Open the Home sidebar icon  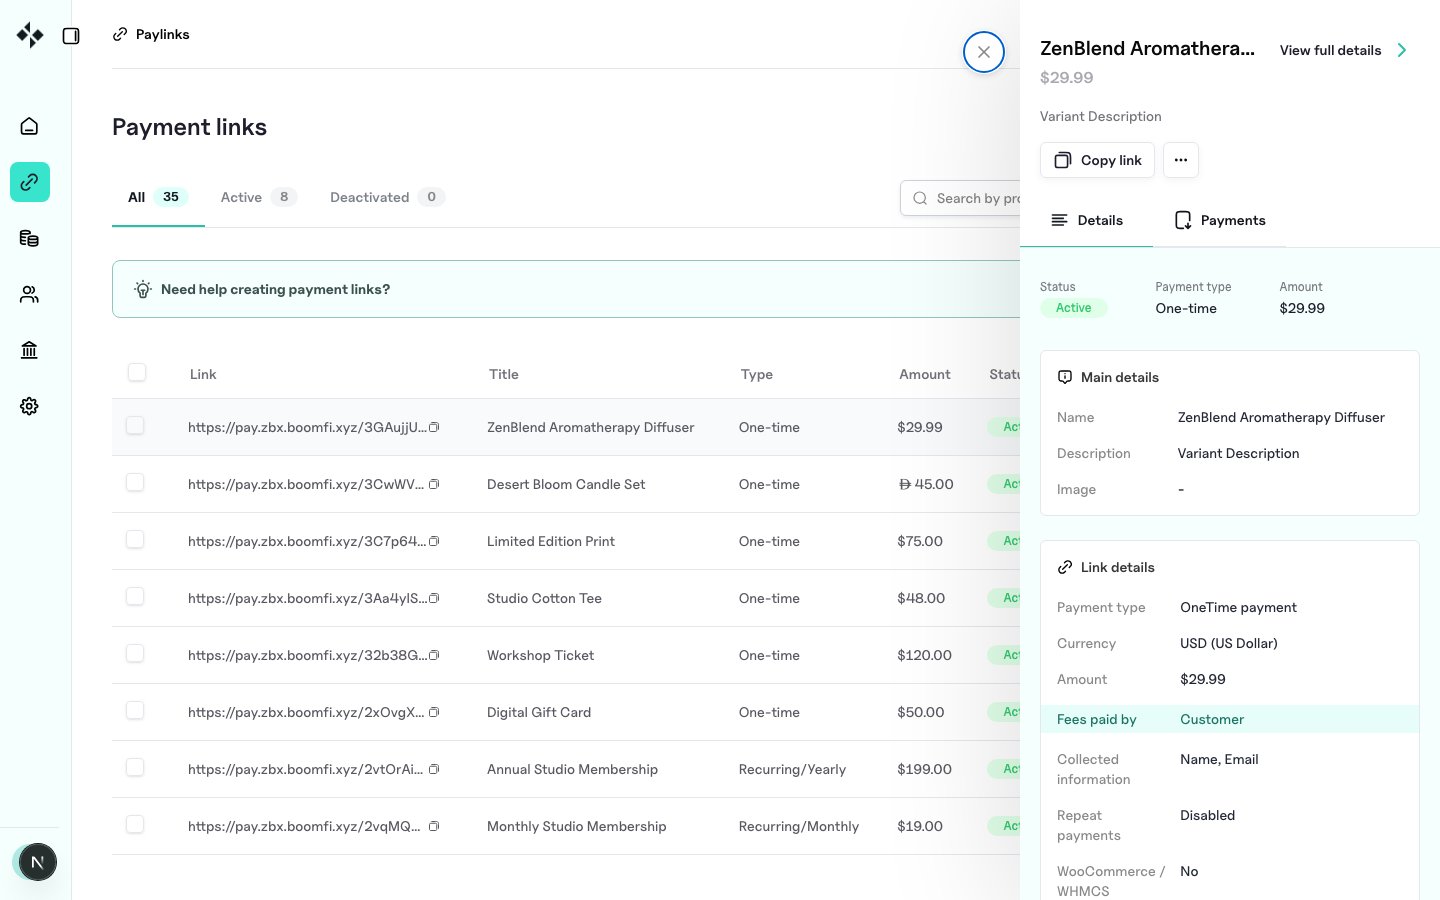pyautogui.click(x=29, y=126)
